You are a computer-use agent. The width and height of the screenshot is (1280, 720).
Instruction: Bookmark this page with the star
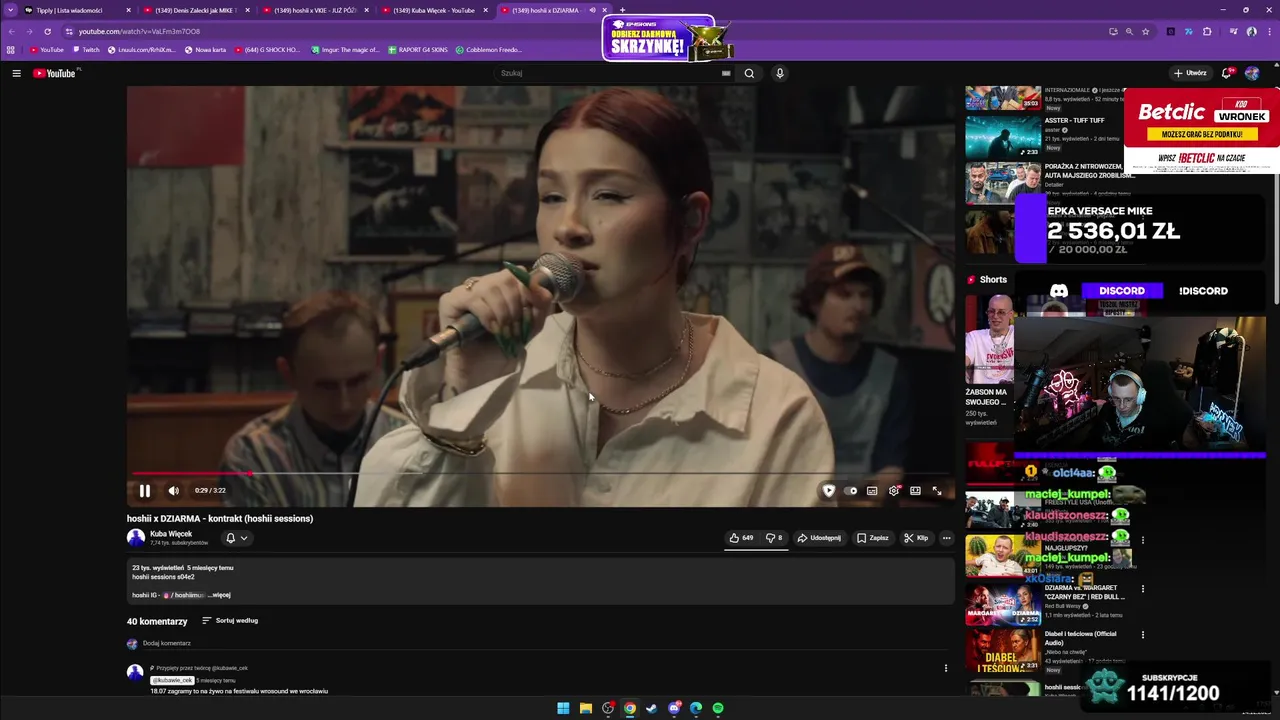pos(1146,31)
